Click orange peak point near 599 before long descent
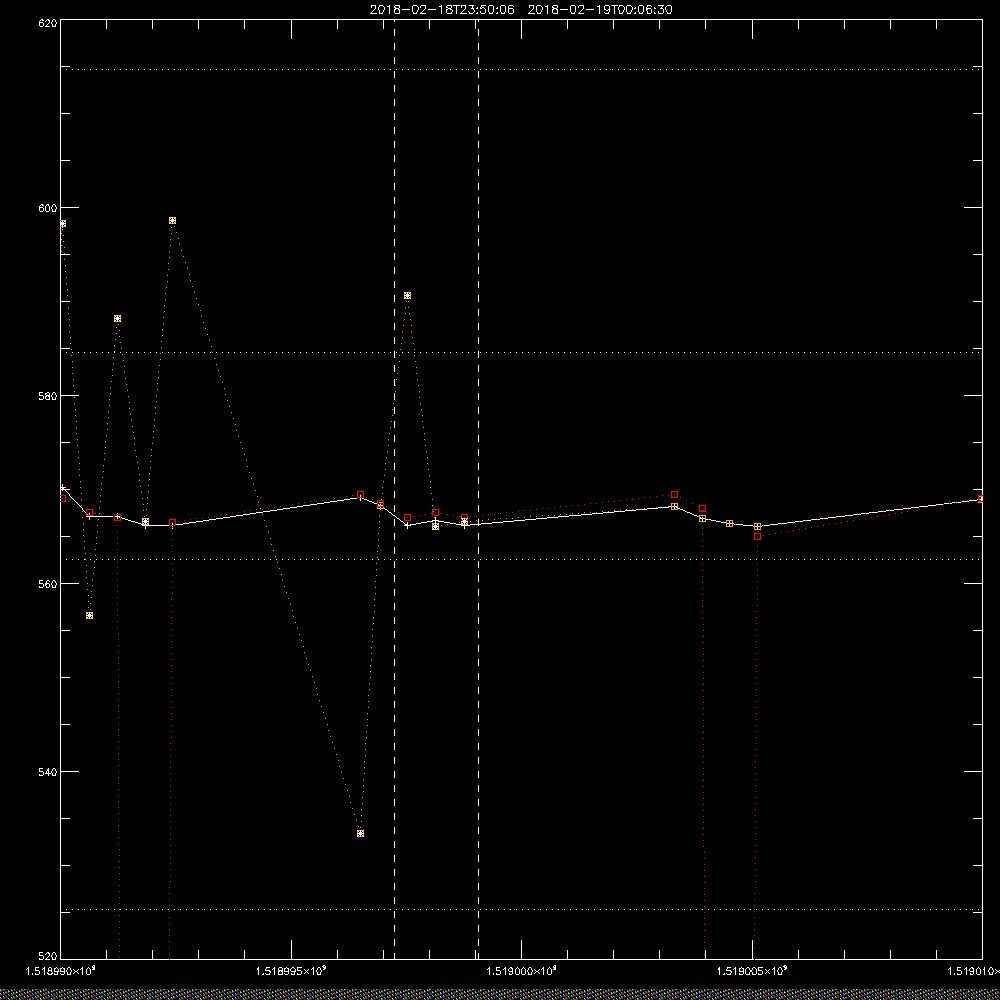The image size is (1000, 1000). (x=172, y=221)
